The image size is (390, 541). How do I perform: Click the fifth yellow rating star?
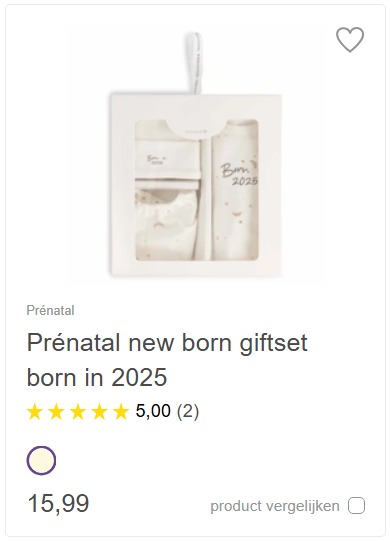click(121, 412)
